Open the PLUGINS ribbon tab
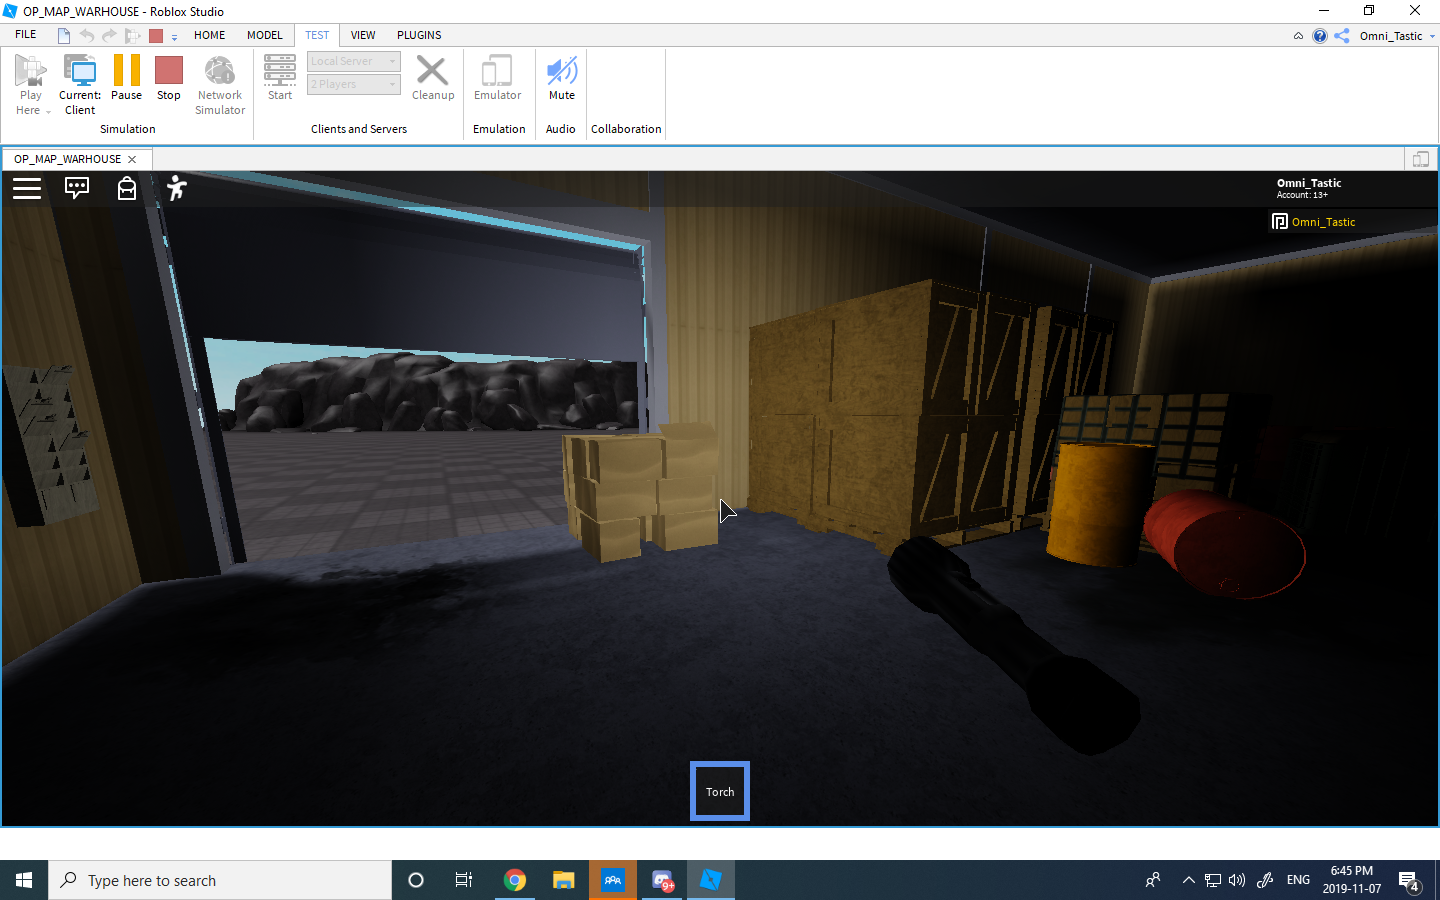Image resolution: width=1440 pixels, height=900 pixels. click(418, 35)
